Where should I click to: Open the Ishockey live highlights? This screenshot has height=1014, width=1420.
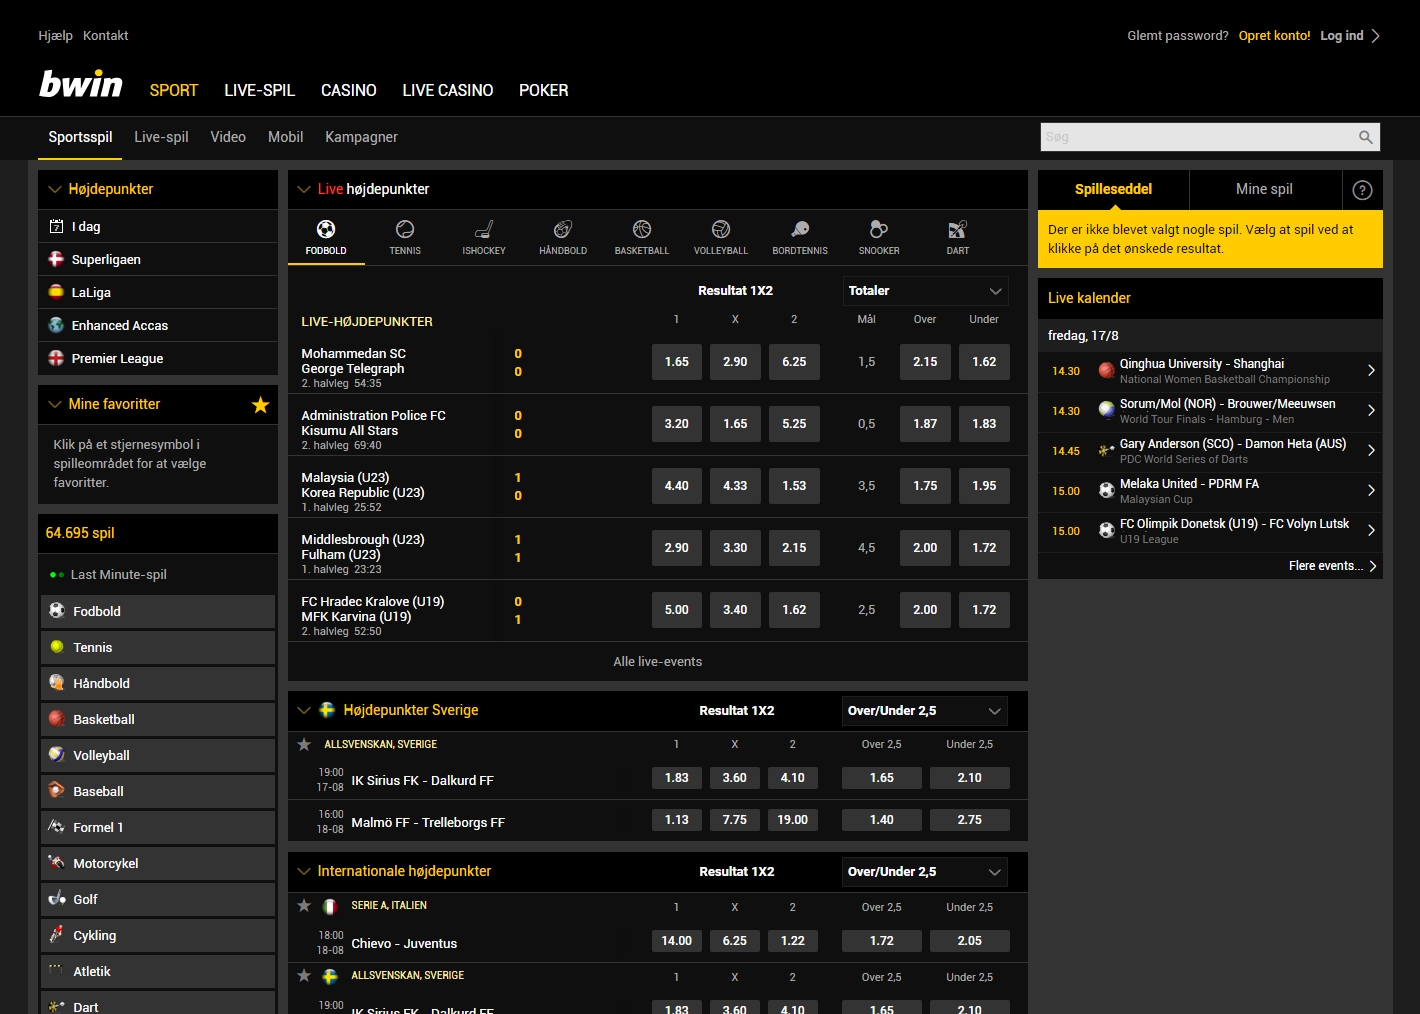pyautogui.click(x=484, y=237)
